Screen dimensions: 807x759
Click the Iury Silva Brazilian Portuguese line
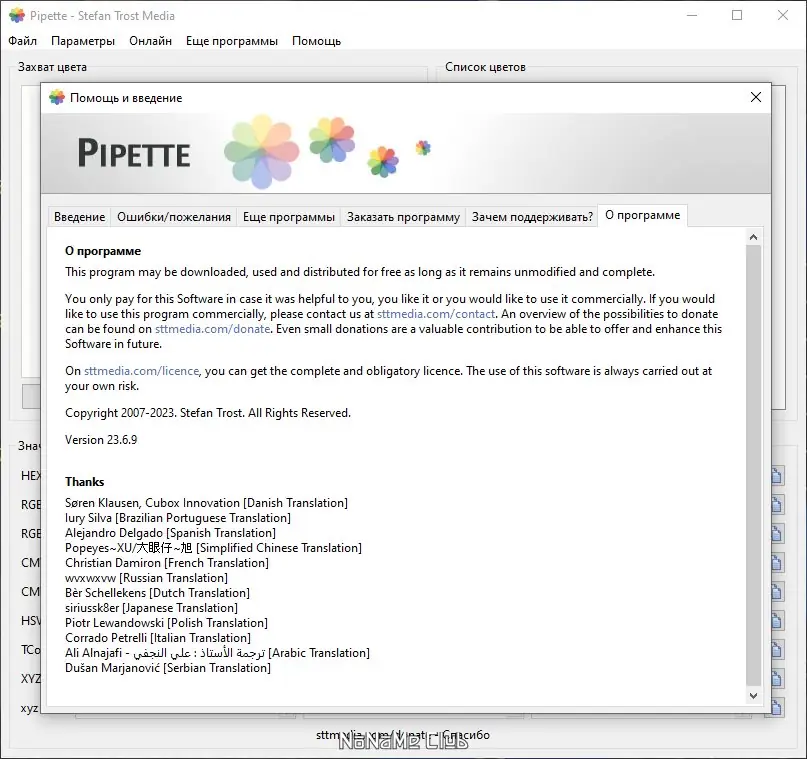tap(178, 518)
